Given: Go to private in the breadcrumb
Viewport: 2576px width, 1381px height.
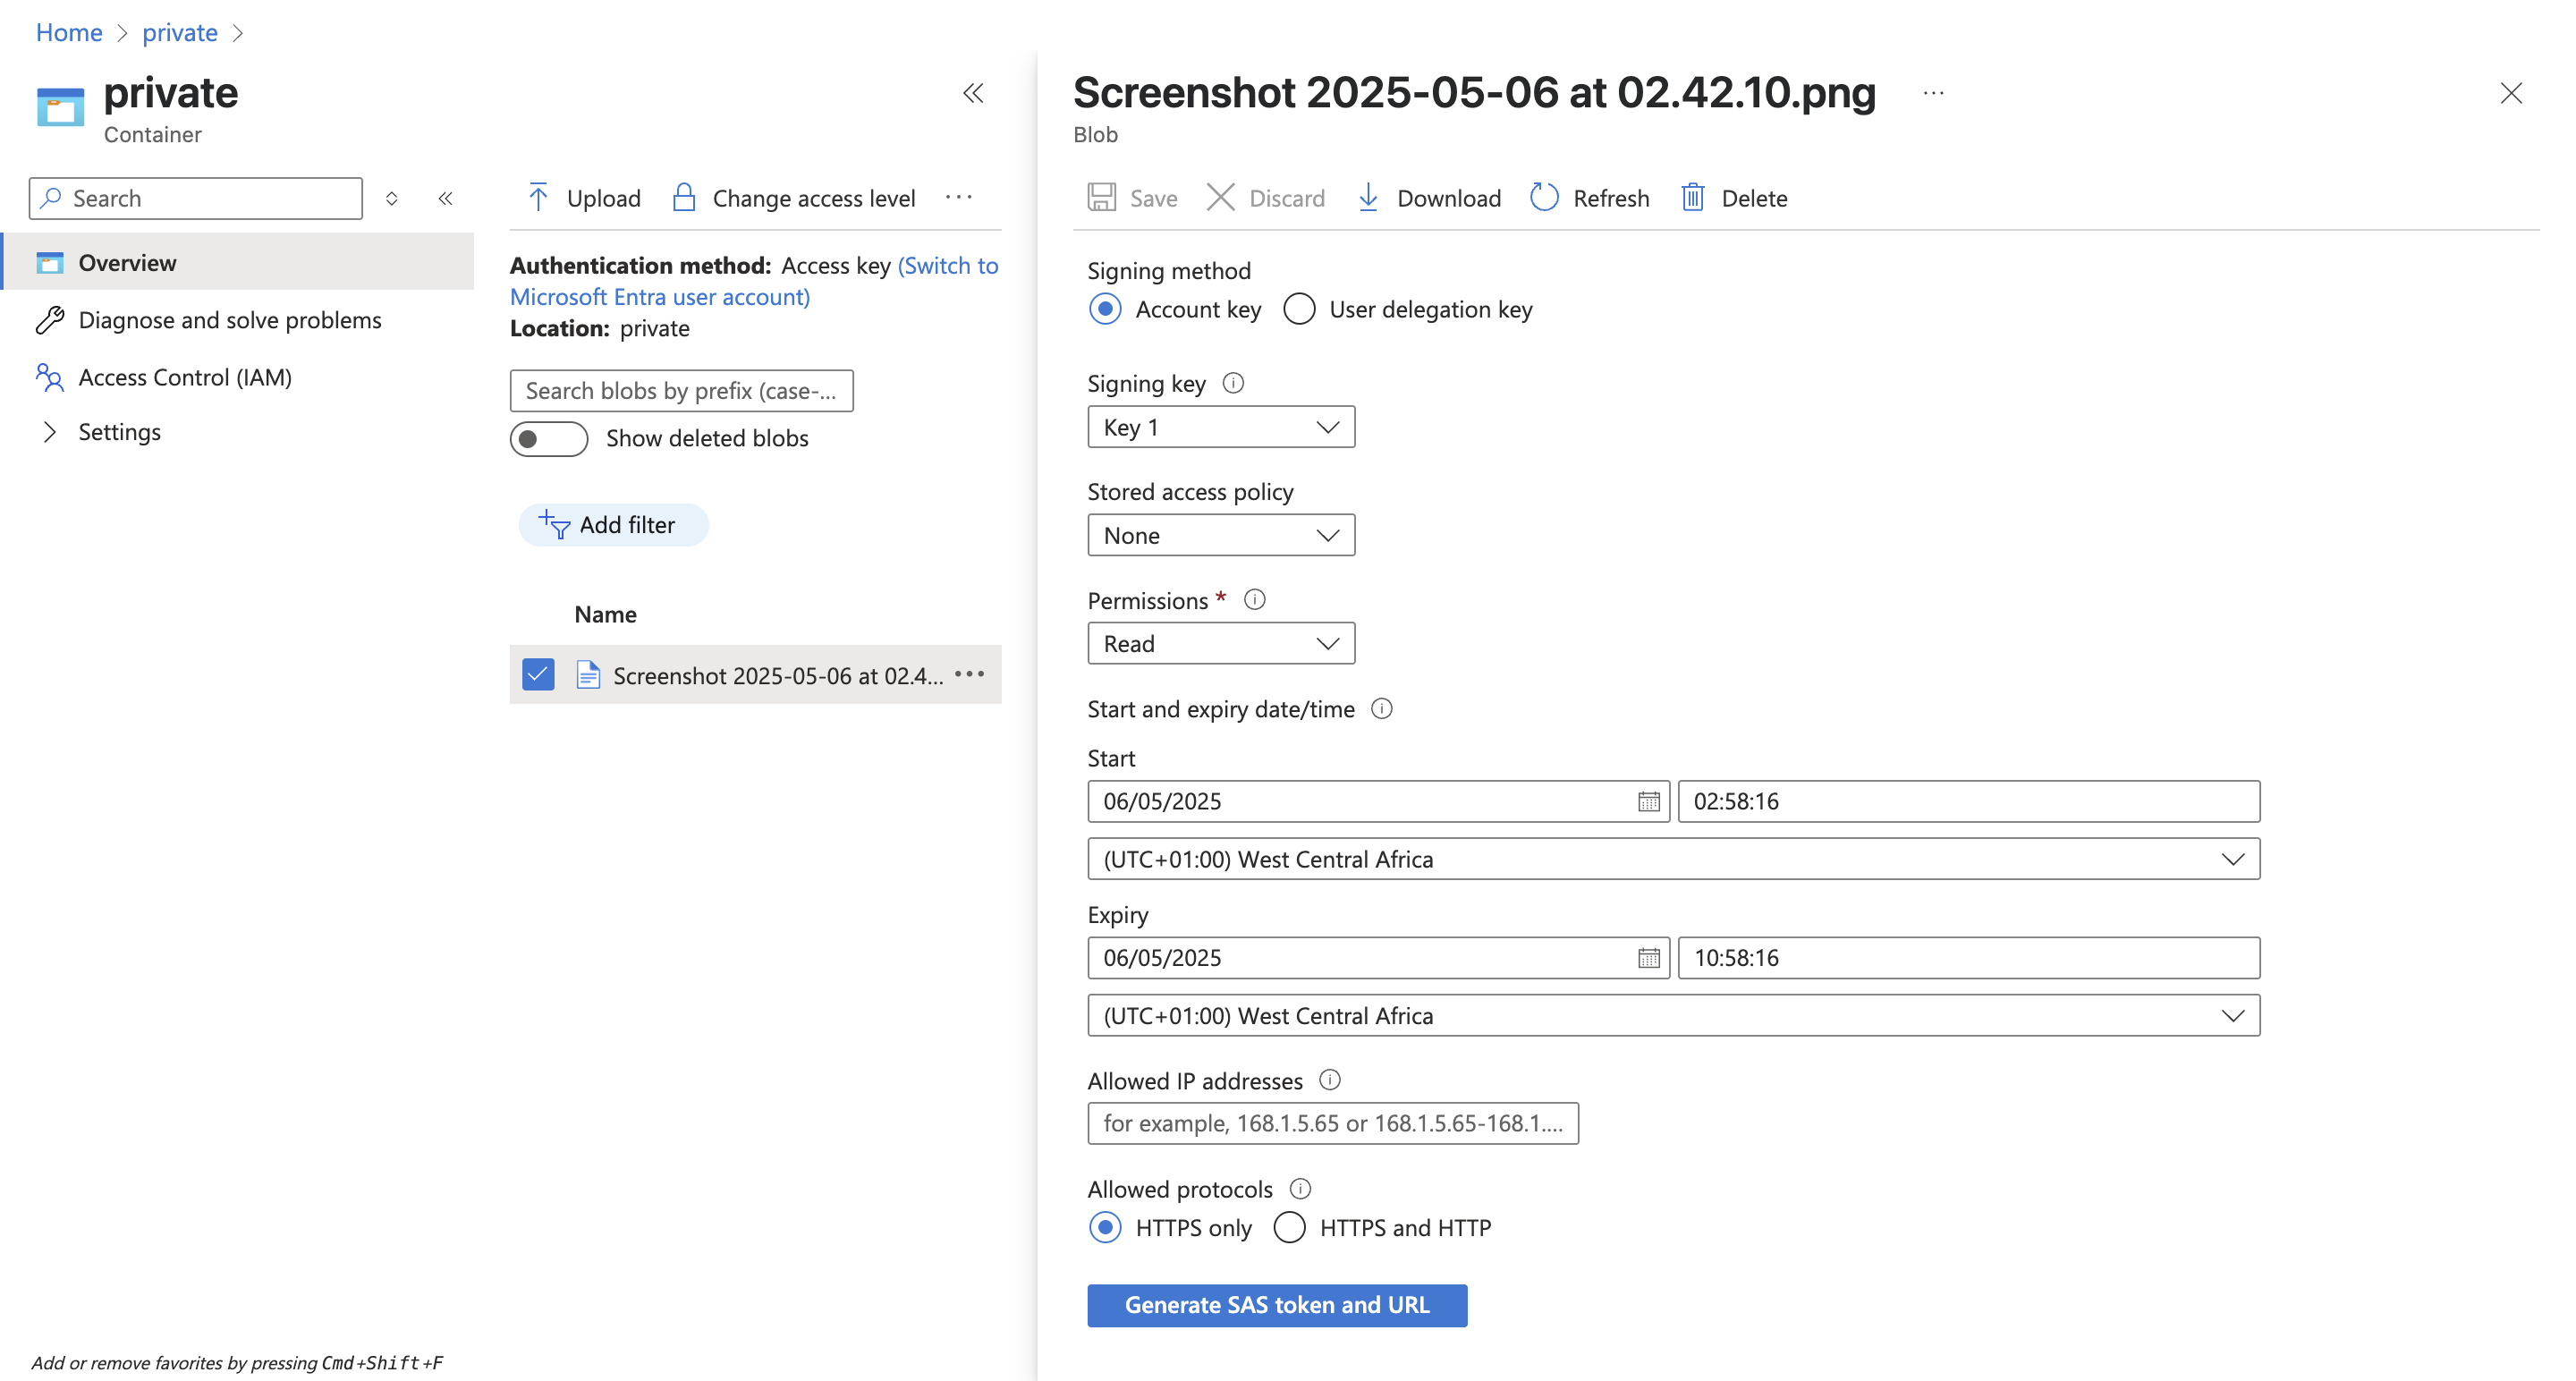Looking at the screenshot, I should (180, 32).
